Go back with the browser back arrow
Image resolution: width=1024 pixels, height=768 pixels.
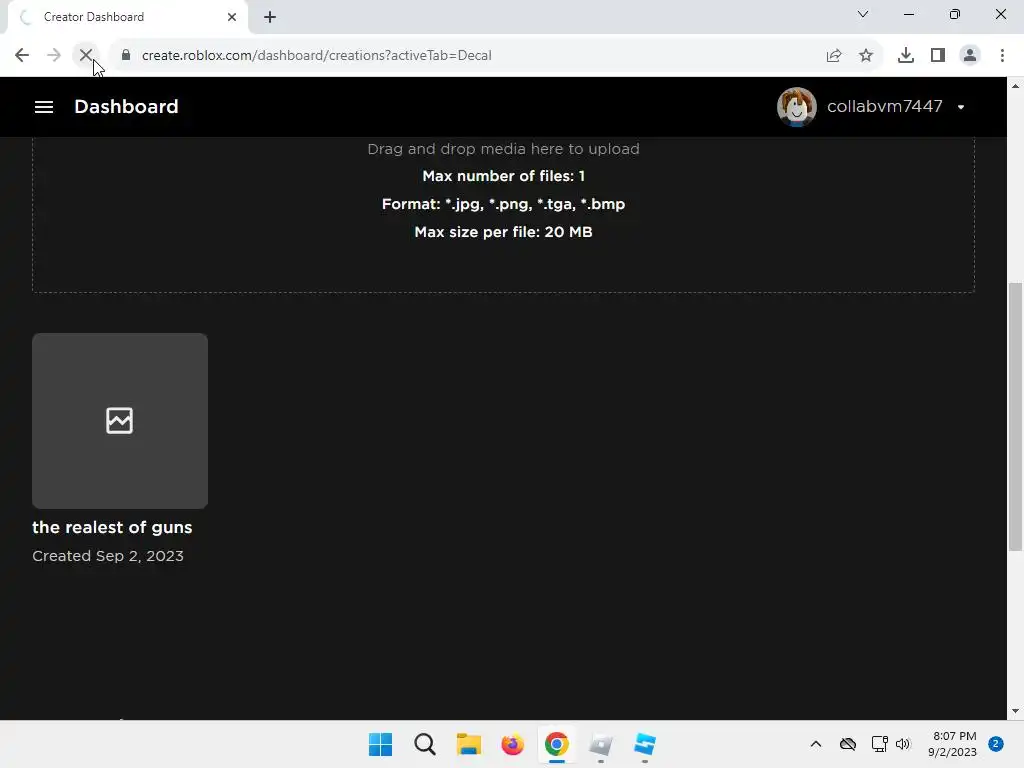pyautogui.click(x=22, y=56)
